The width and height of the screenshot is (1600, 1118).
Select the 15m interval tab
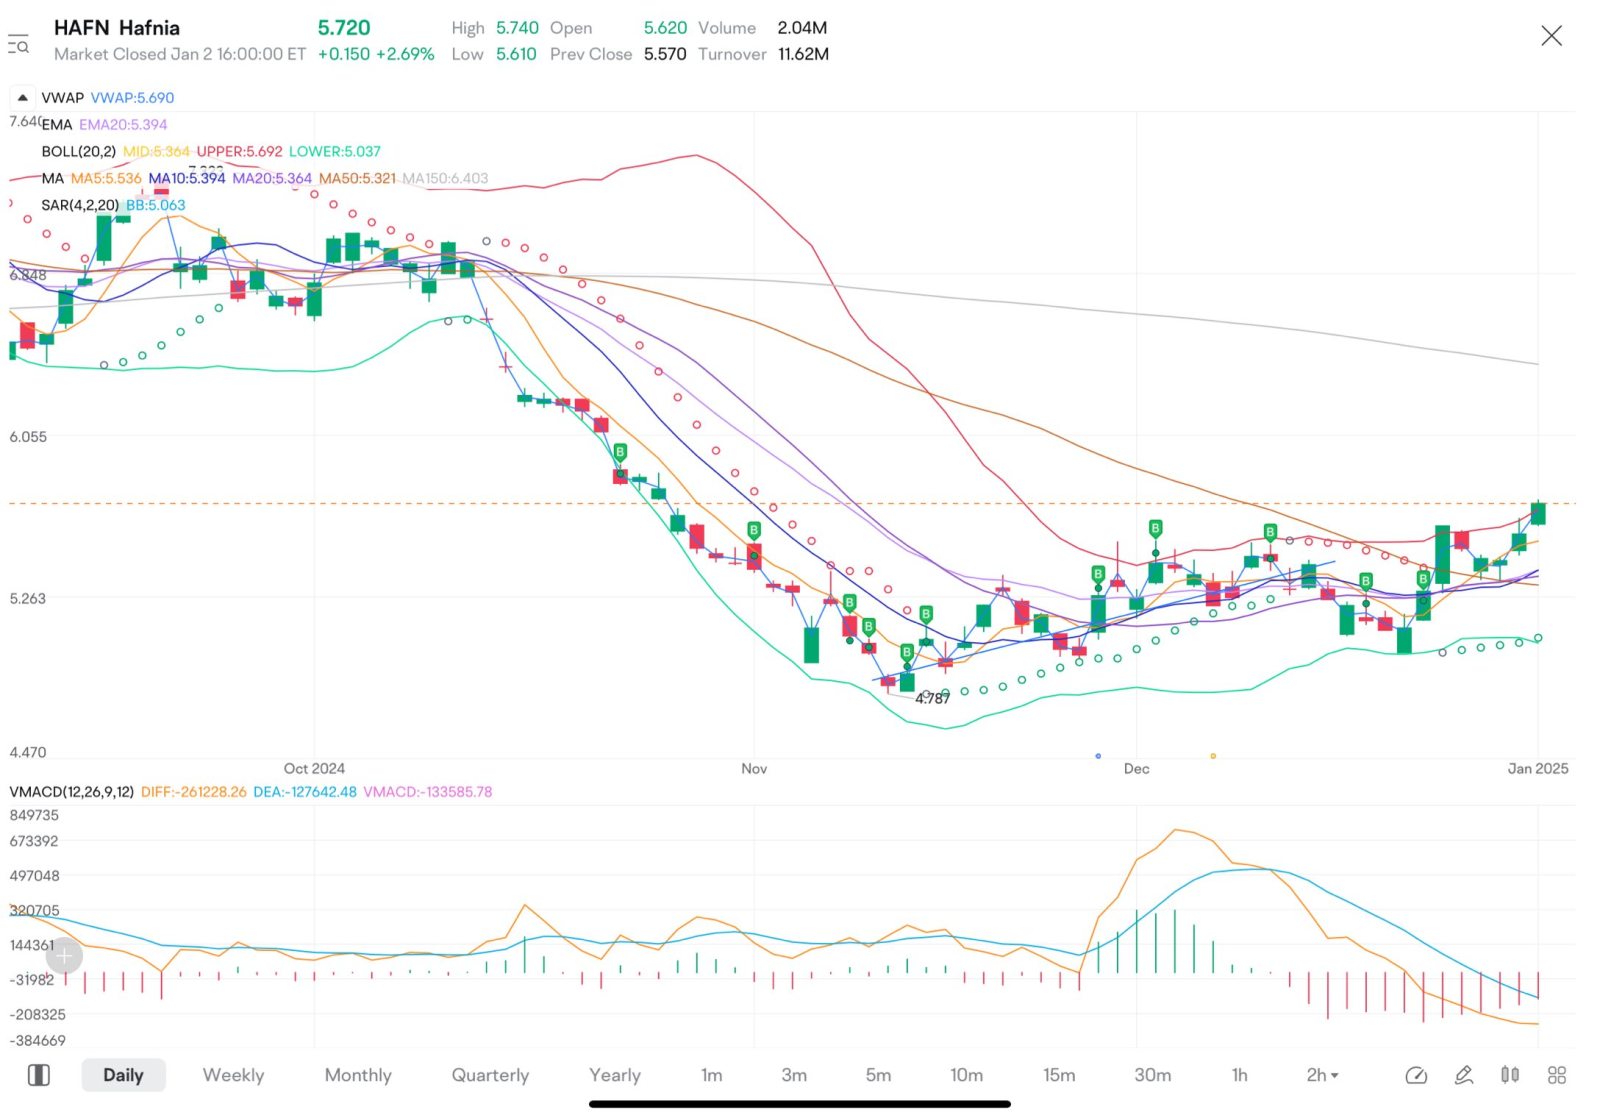(x=1059, y=1075)
